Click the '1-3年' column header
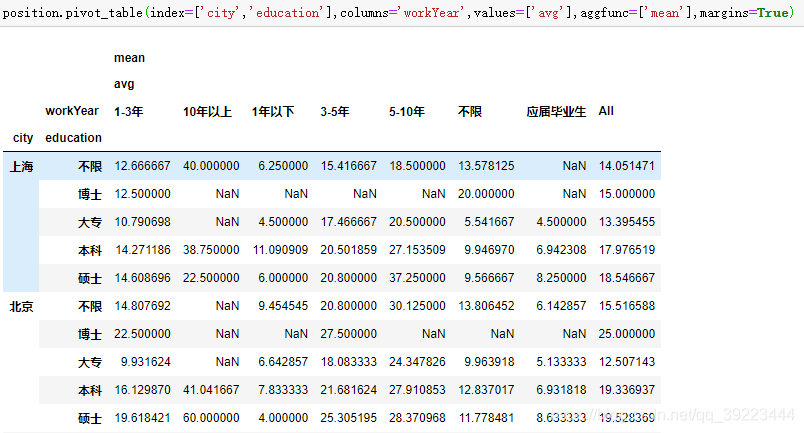This screenshot has width=804, height=433. click(128, 111)
